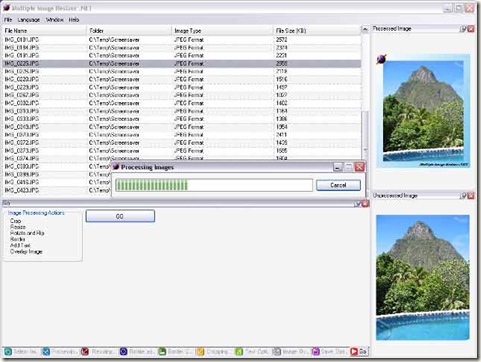This screenshot has height=362, width=481.
Task: Select Rotate and Flip action
Action: (27, 233)
